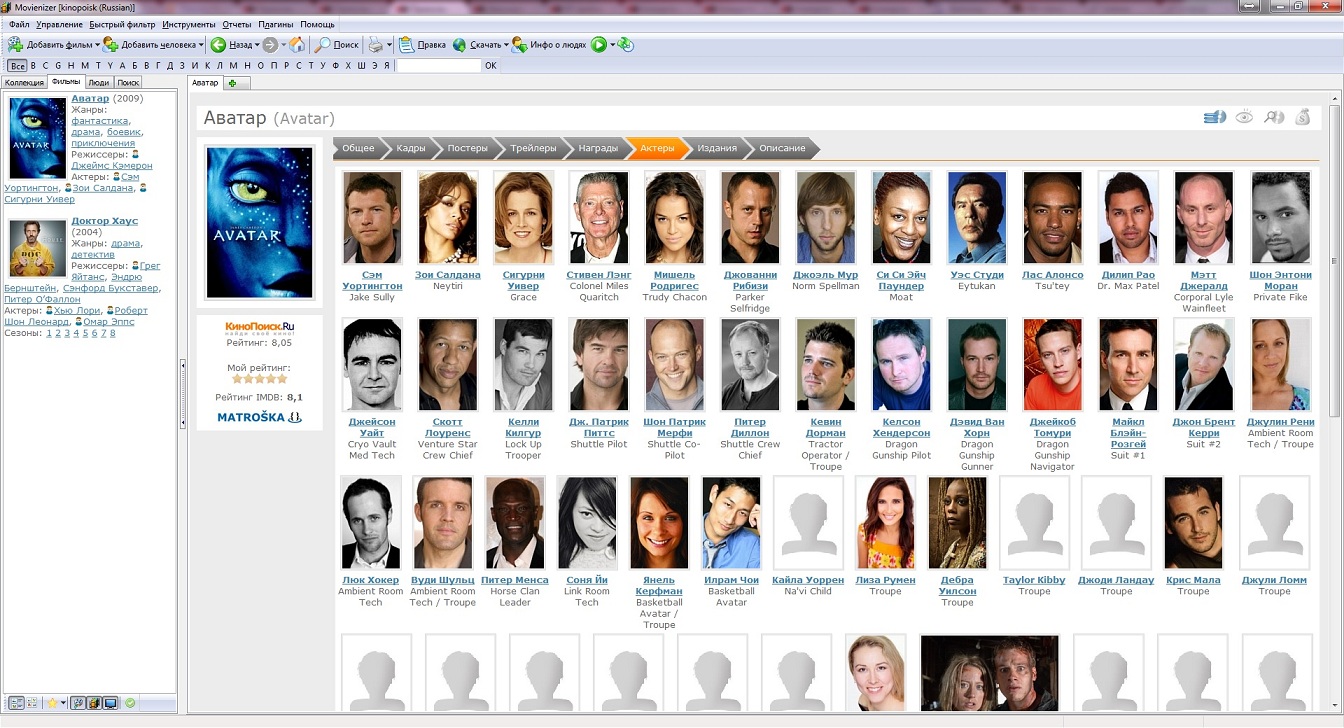The height and width of the screenshot is (728, 1344).
Task: Click the green play button icon
Action: coord(598,45)
